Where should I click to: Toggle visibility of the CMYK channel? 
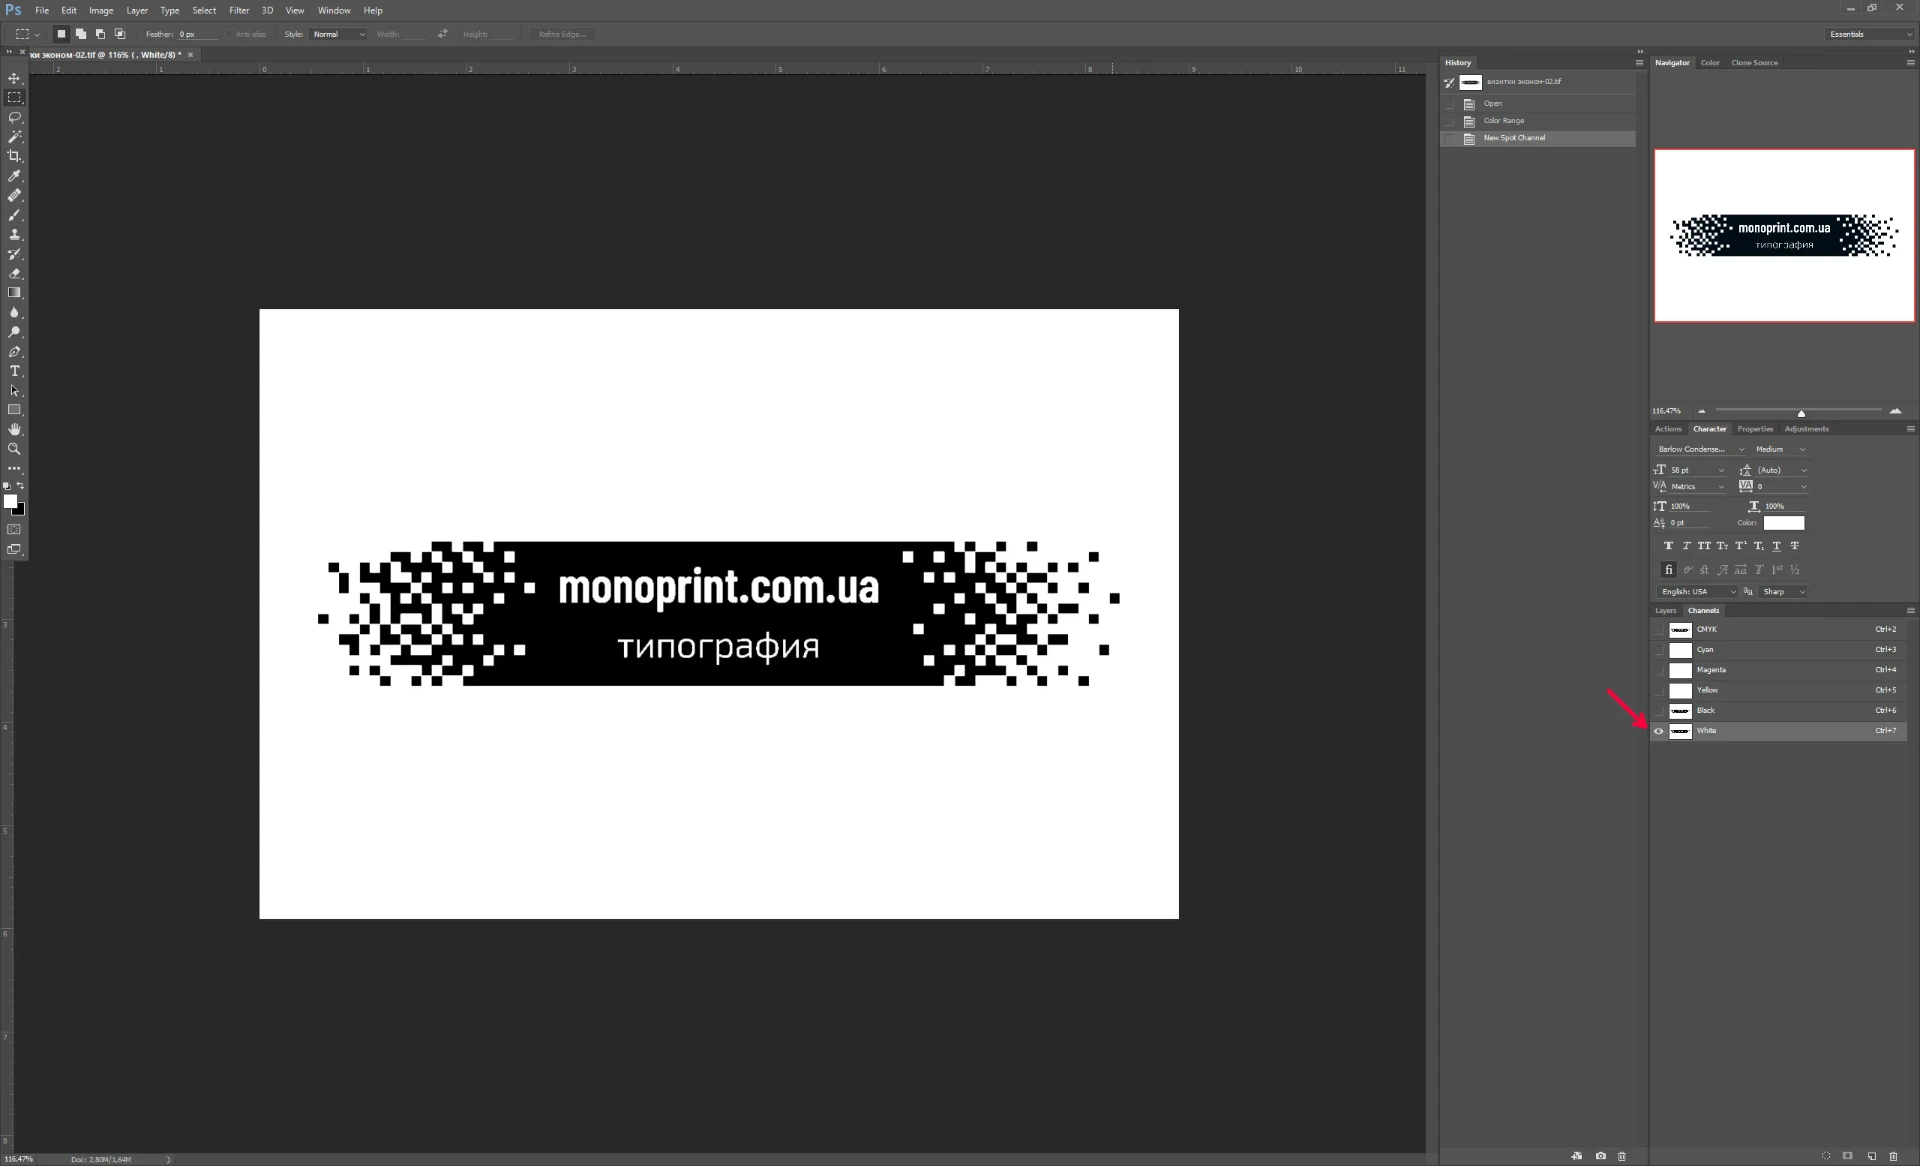coord(1659,630)
